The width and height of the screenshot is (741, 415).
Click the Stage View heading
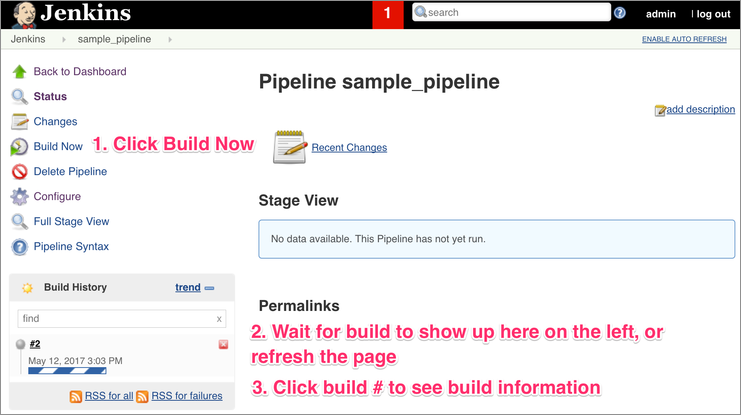click(x=298, y=200)
